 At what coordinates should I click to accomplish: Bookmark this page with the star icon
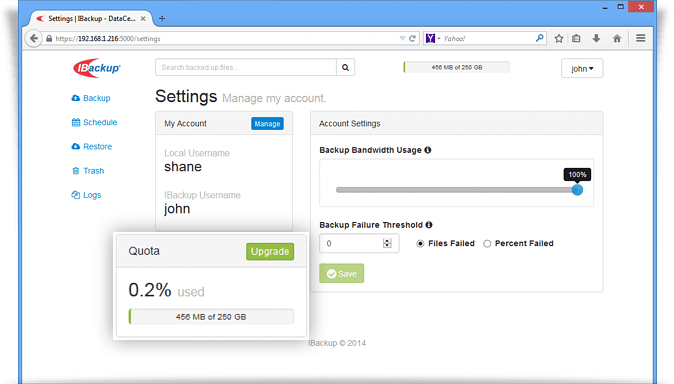[559, 38]
